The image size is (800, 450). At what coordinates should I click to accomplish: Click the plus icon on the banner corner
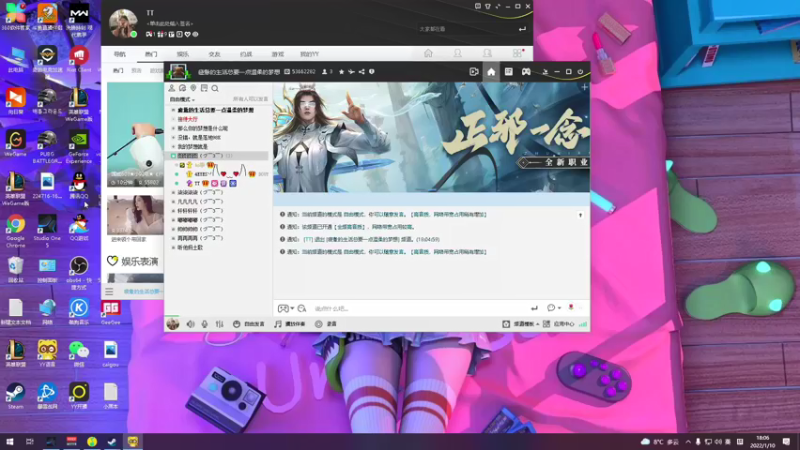pos(584,87)
